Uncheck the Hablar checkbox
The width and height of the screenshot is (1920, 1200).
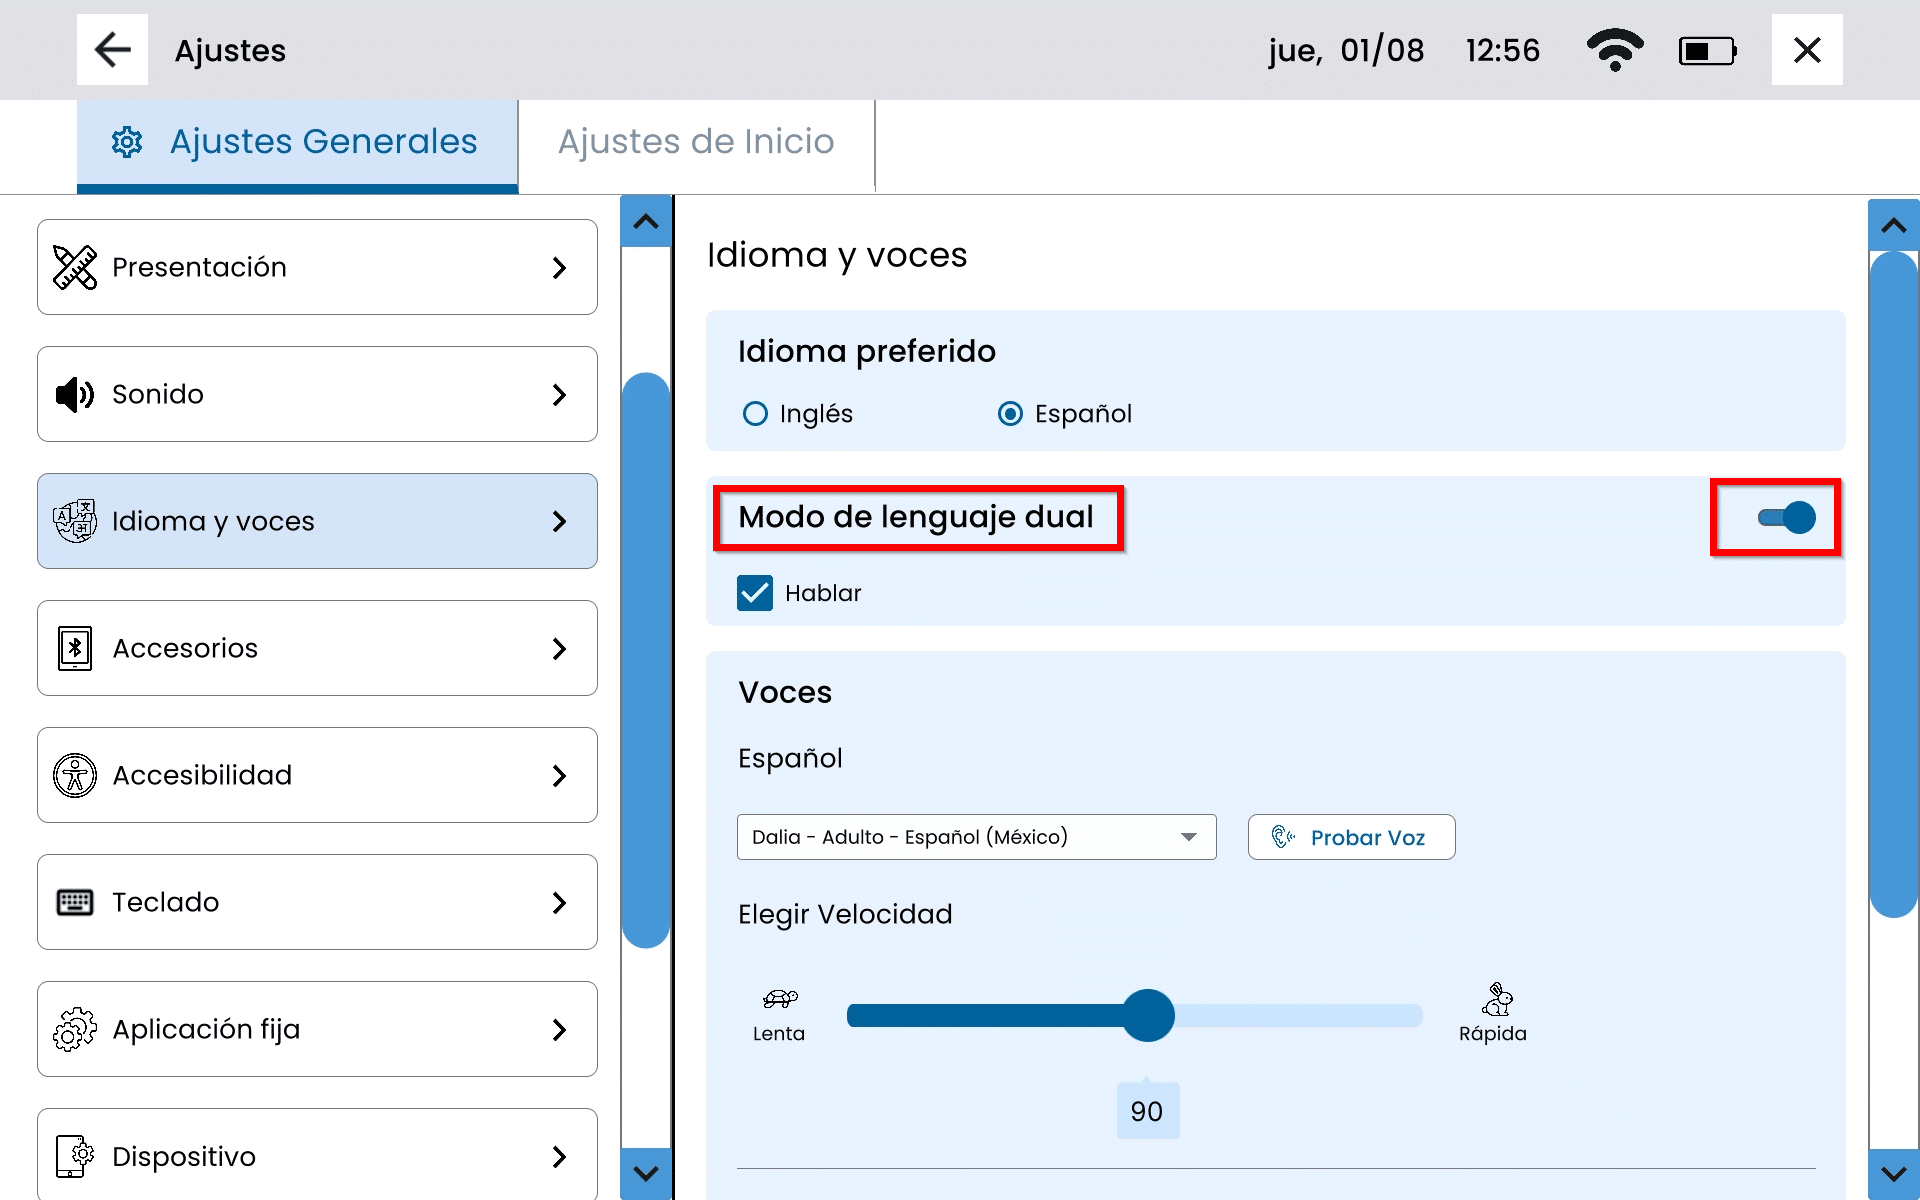tap(755, 593)
